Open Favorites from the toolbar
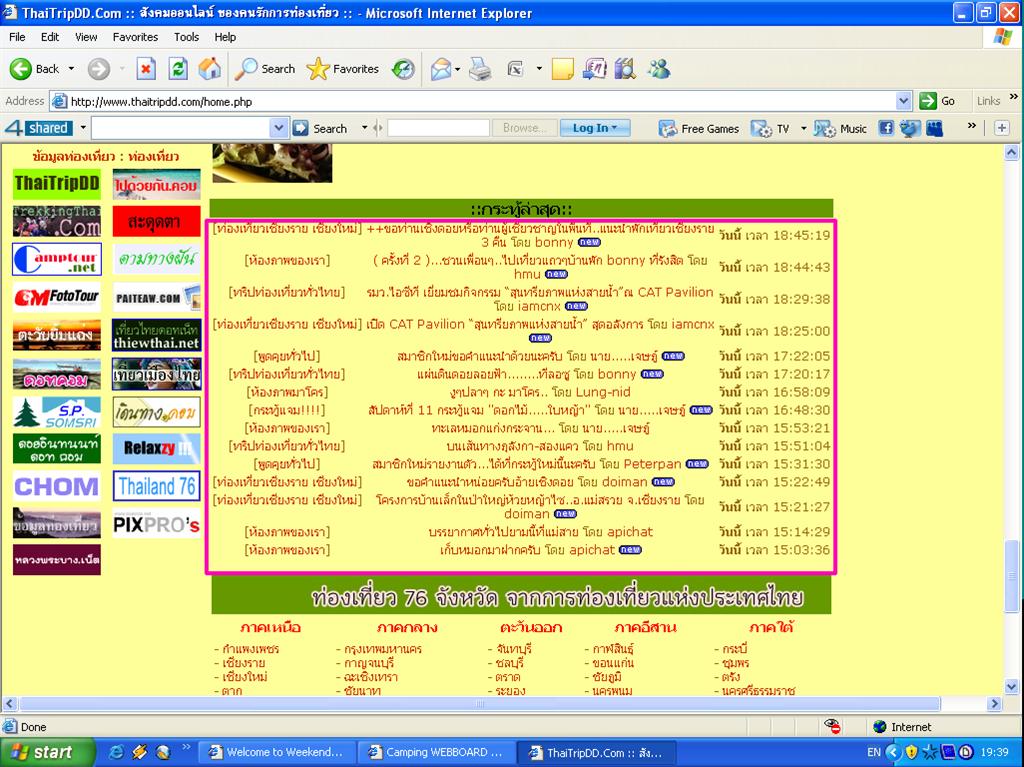The width and height of the screenshot is (1024, 767). [x=343, y=69]
